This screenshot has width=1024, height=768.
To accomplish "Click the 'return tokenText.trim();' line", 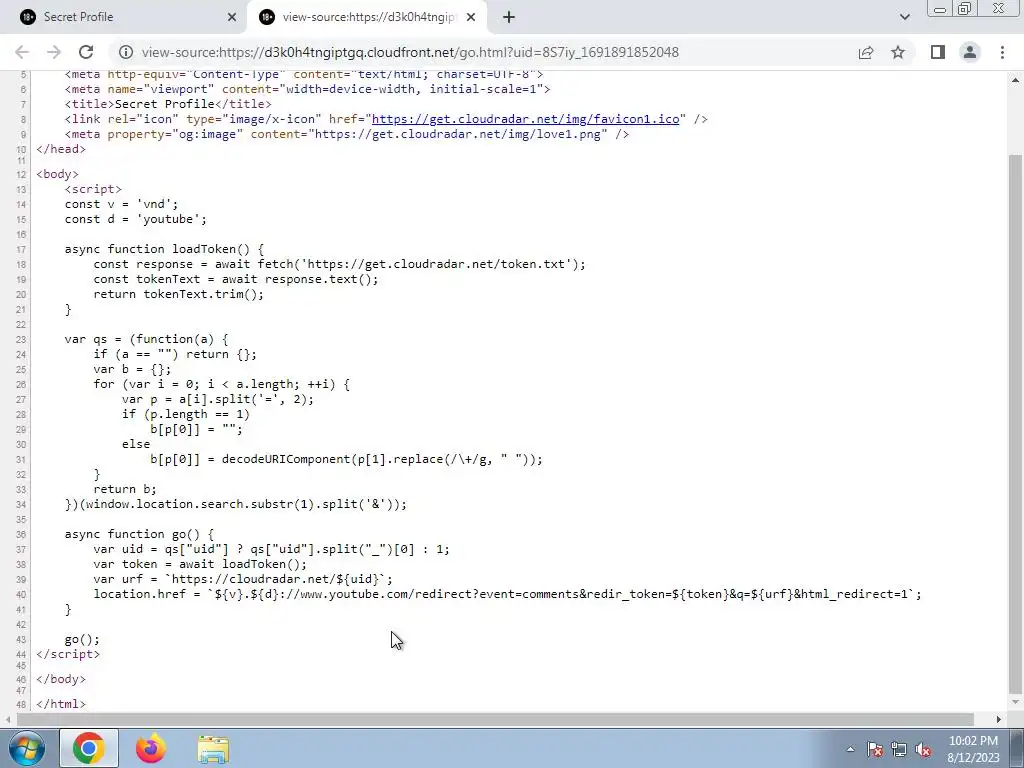I will tap(178, 294).
